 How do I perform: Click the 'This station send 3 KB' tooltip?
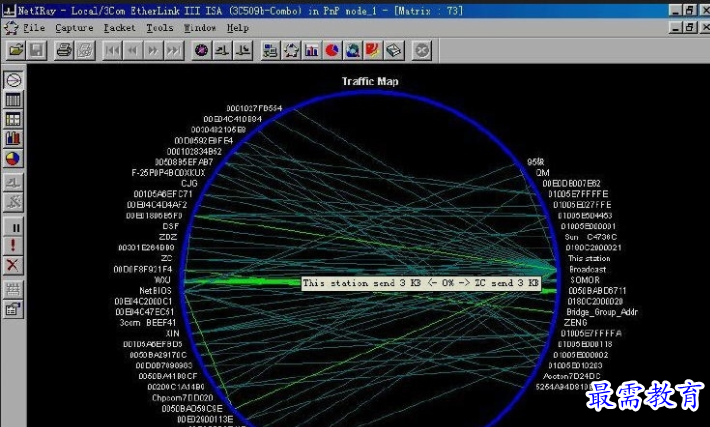tap(421, 283)
